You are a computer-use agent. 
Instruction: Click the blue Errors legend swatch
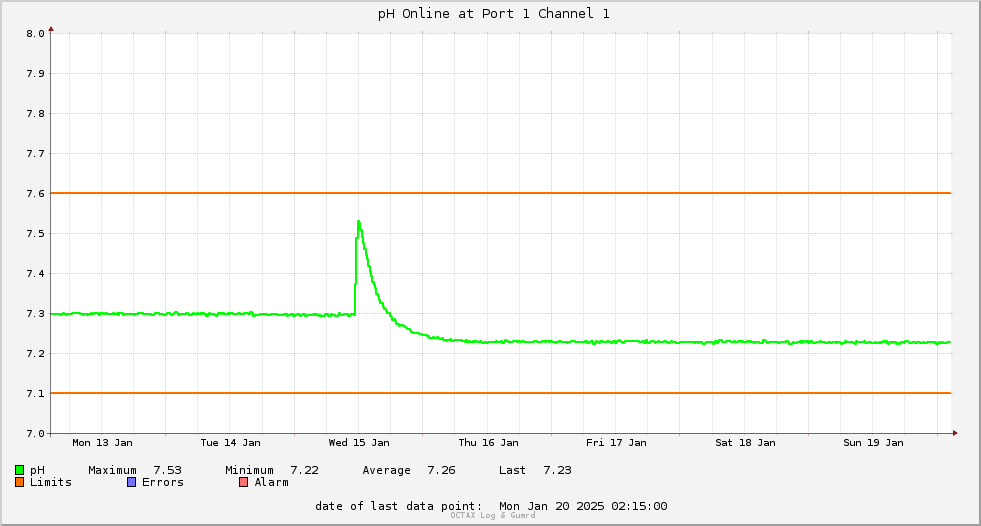click(x=131, y=482)
